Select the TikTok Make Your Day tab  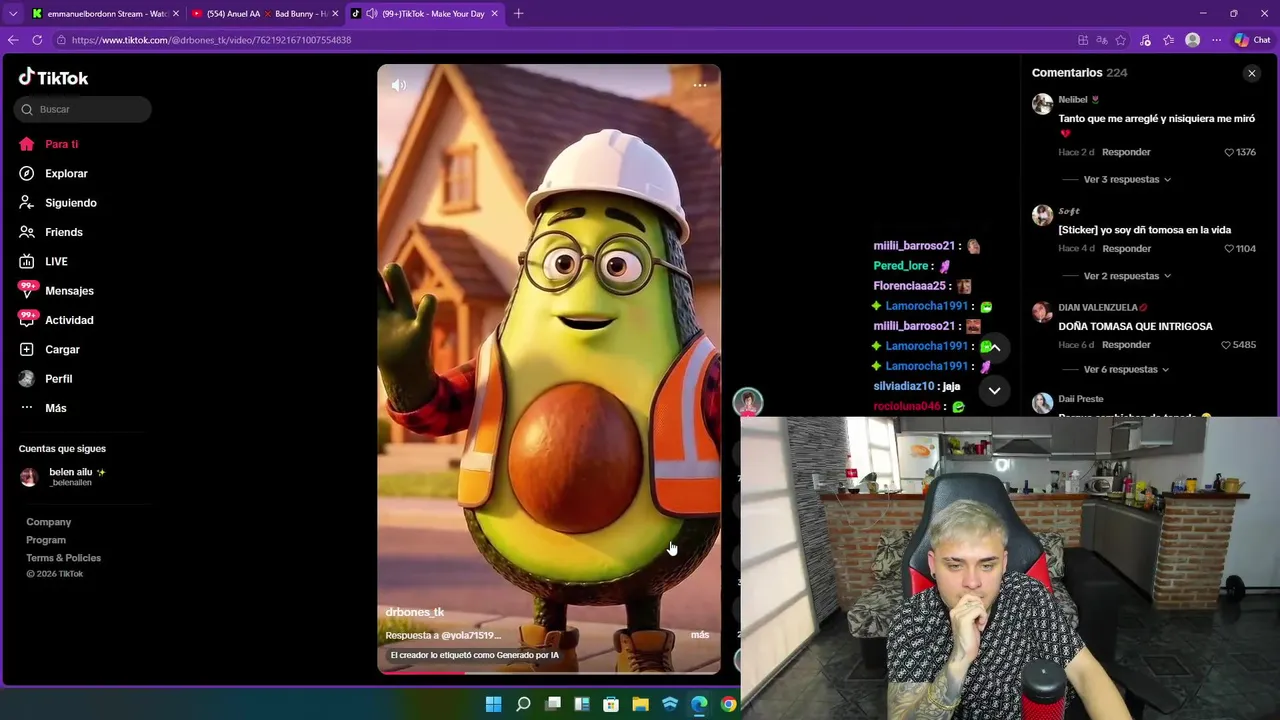(425, 14)
